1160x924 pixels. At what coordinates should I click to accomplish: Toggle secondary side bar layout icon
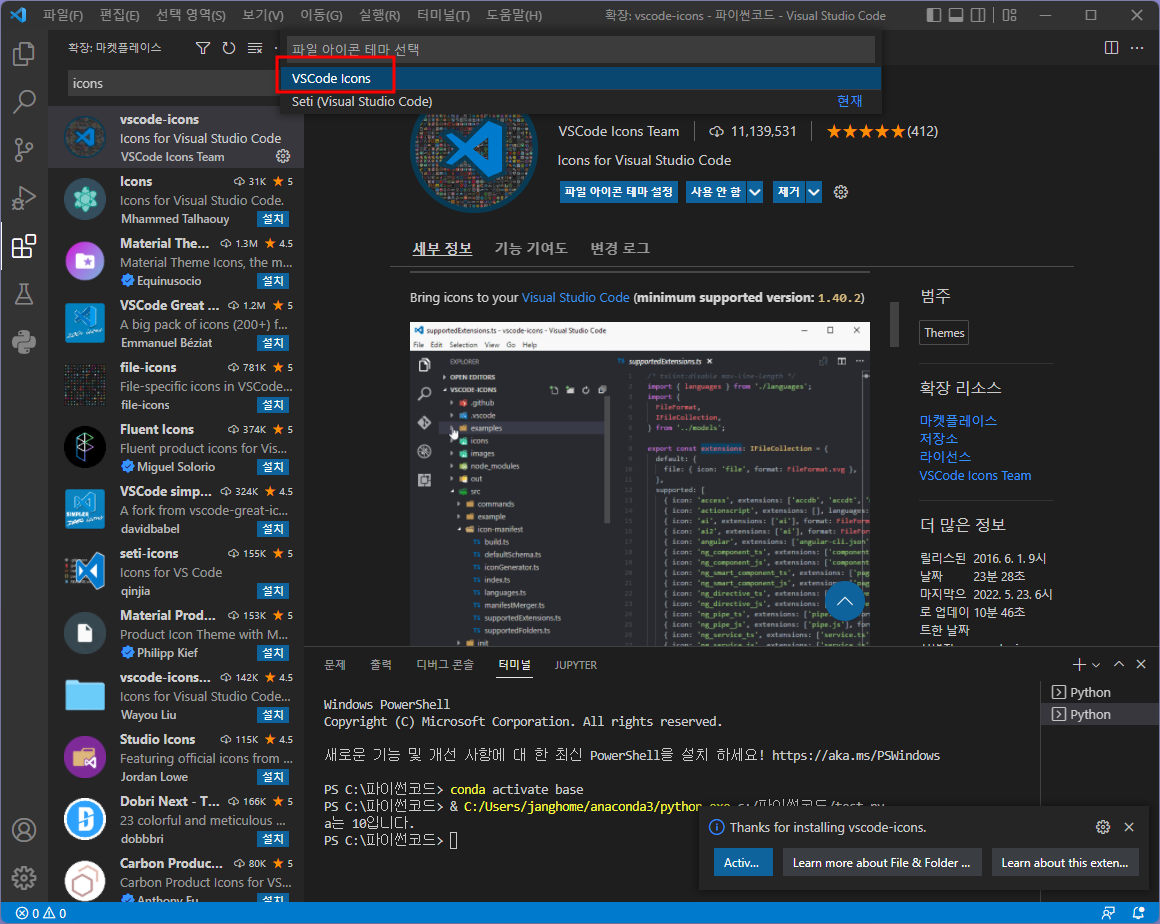pos(978,15)
